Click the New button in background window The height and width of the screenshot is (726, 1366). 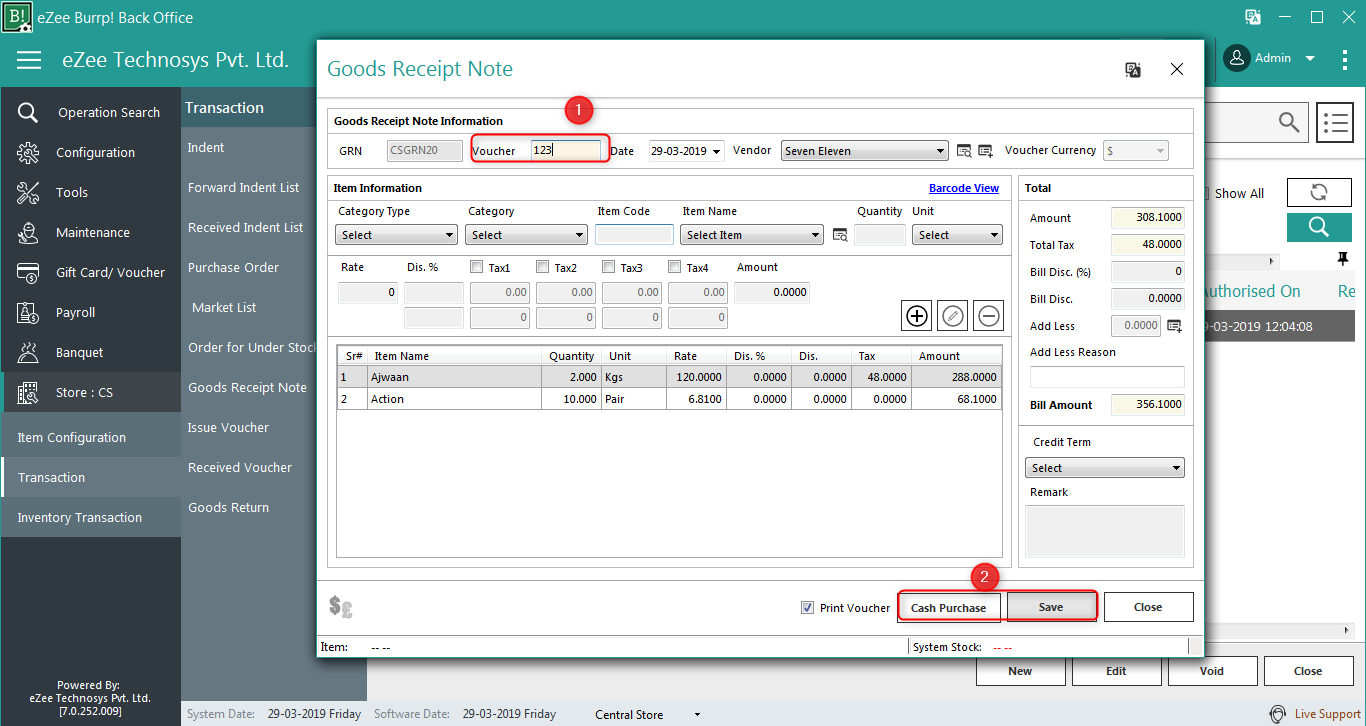(1020, 671)
